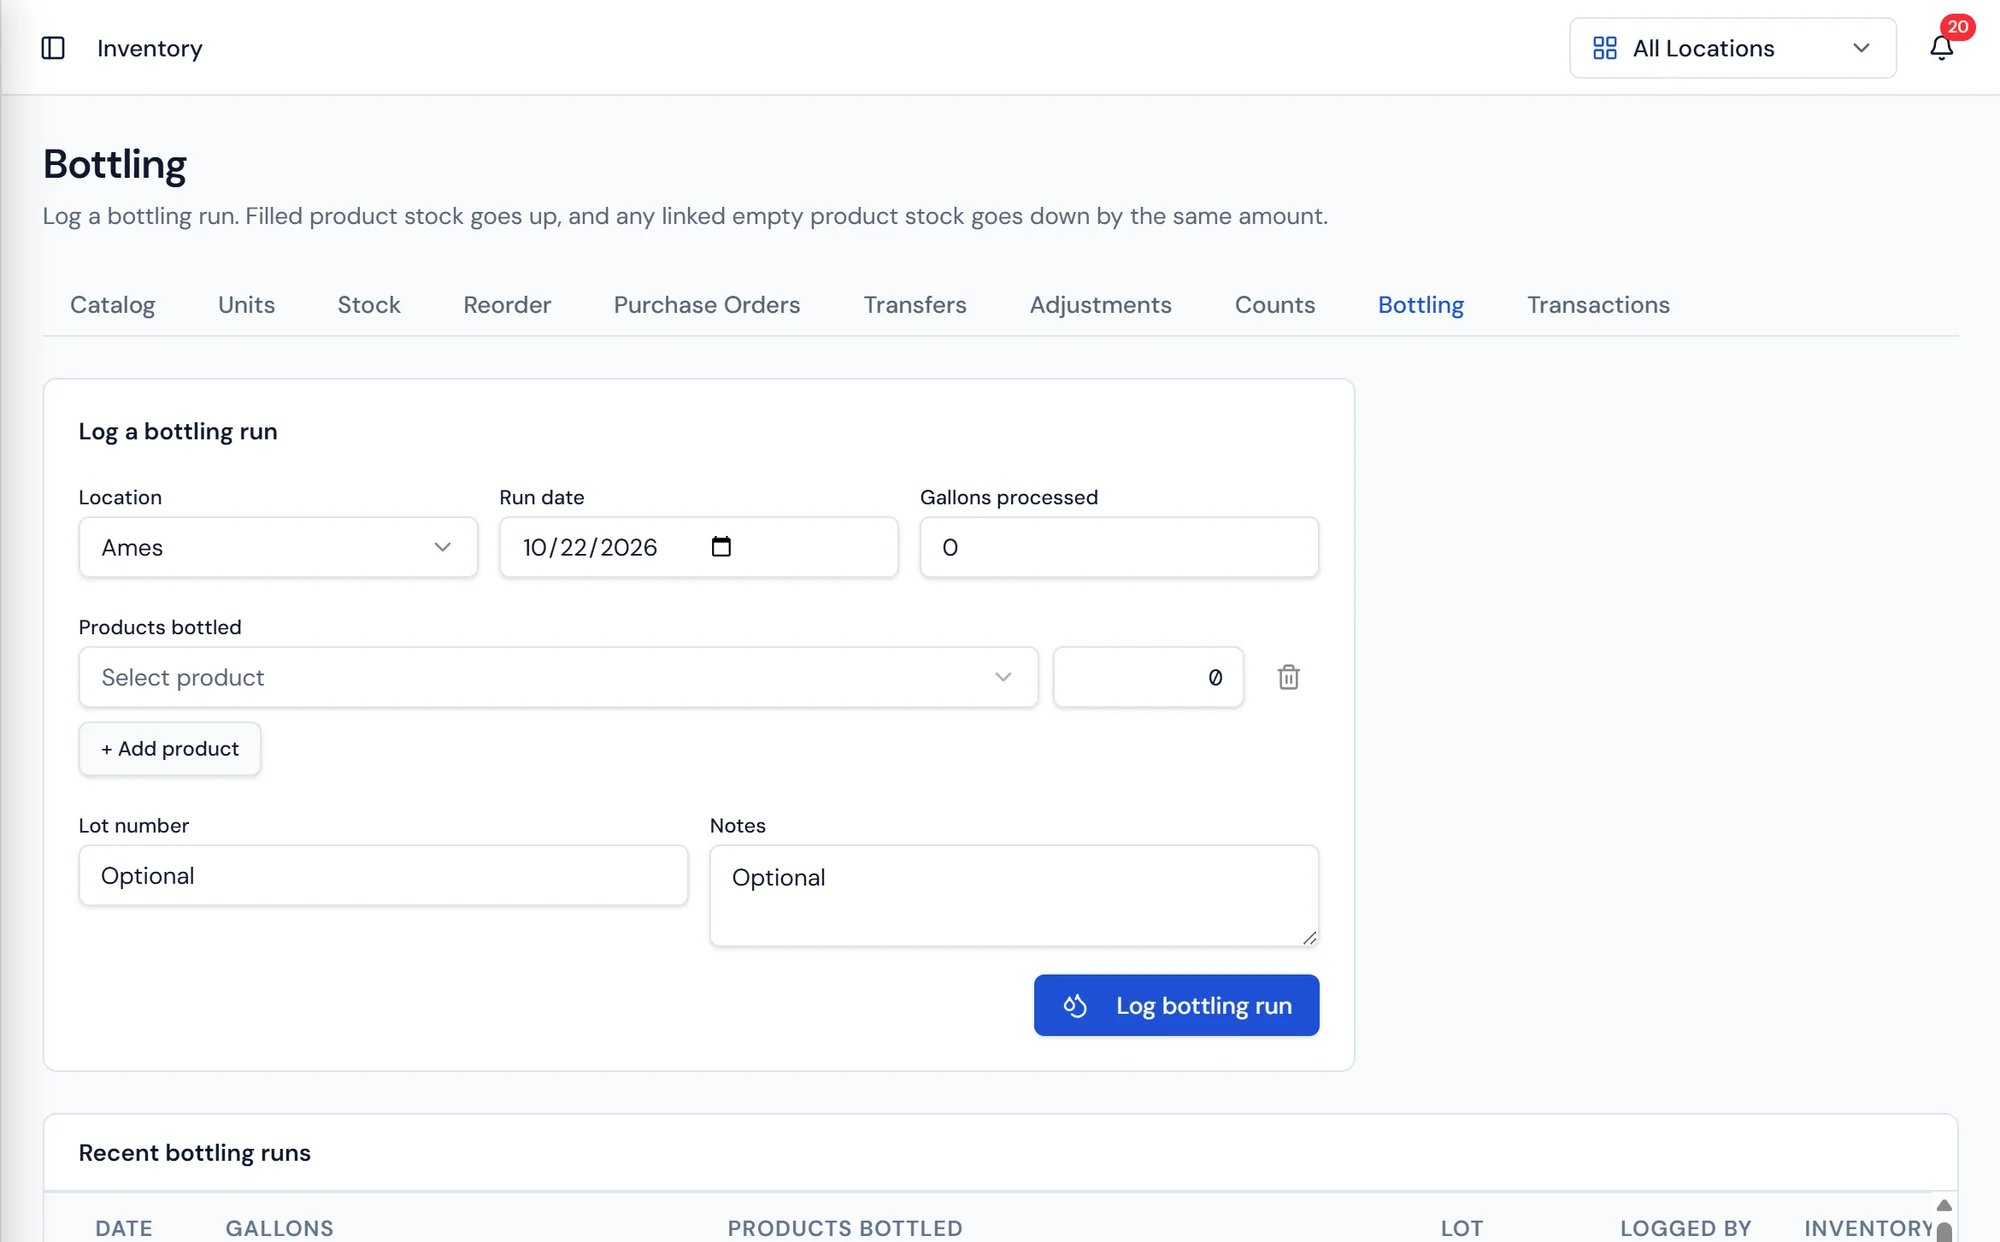Go to the Reorder tab
Screen dimensions: 2000x1242
[x=507, y=305]
